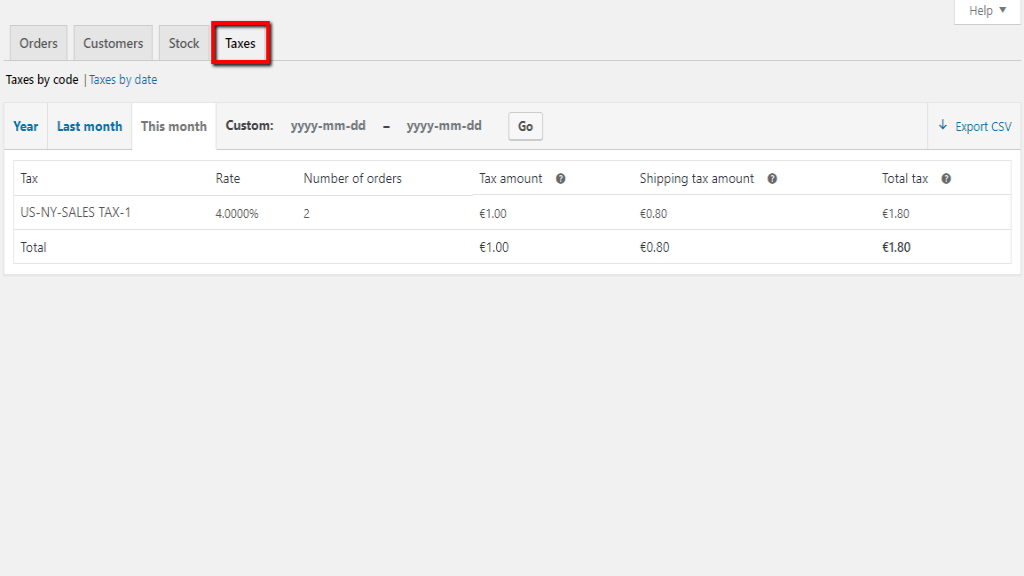
Task: Focus the custom start date field
Action: 328,125
